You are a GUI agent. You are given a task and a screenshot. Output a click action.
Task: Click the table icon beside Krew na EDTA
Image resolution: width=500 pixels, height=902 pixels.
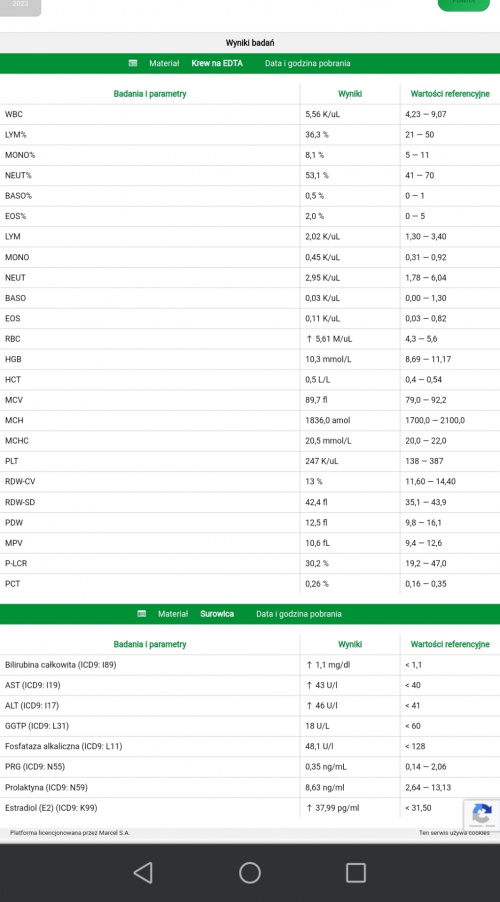tap(133, 63)
